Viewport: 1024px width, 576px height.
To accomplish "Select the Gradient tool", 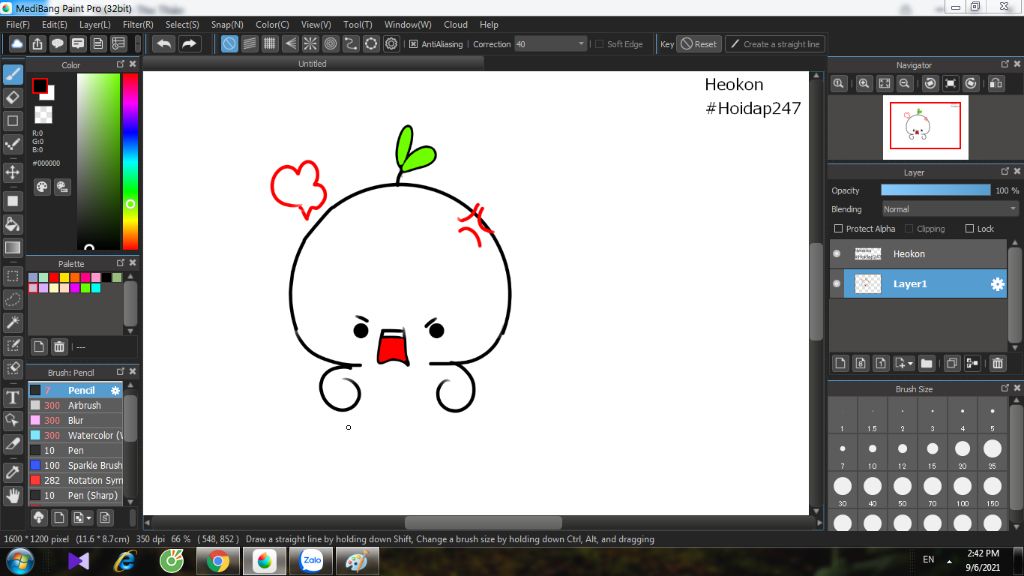I will (x=12, y=248).
